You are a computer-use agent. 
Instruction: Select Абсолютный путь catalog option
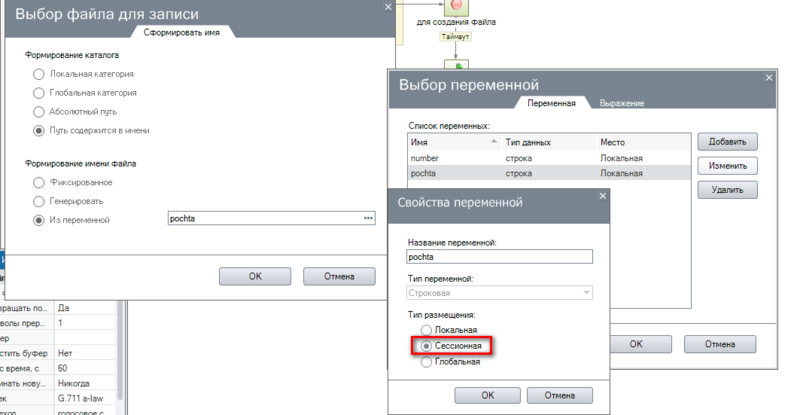39,111
